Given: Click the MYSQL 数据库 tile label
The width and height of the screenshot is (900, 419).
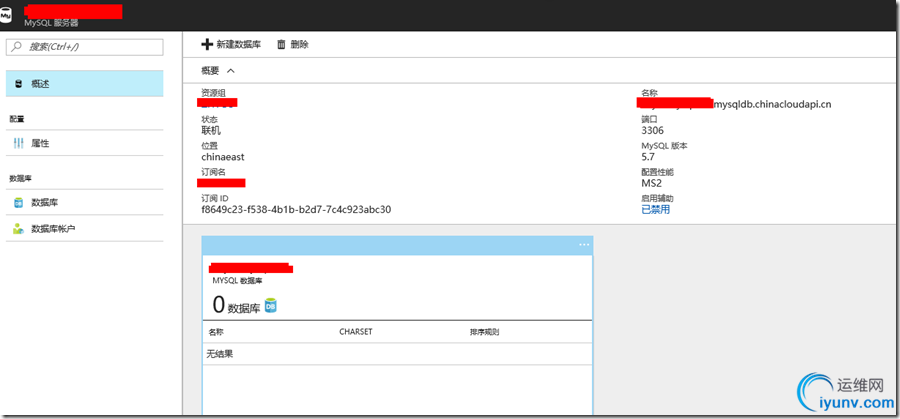Looking at the screenshot, I should pos(238,281).
